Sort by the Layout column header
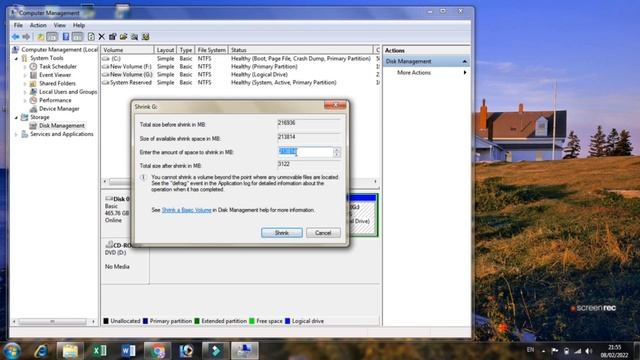 (165, 50)
